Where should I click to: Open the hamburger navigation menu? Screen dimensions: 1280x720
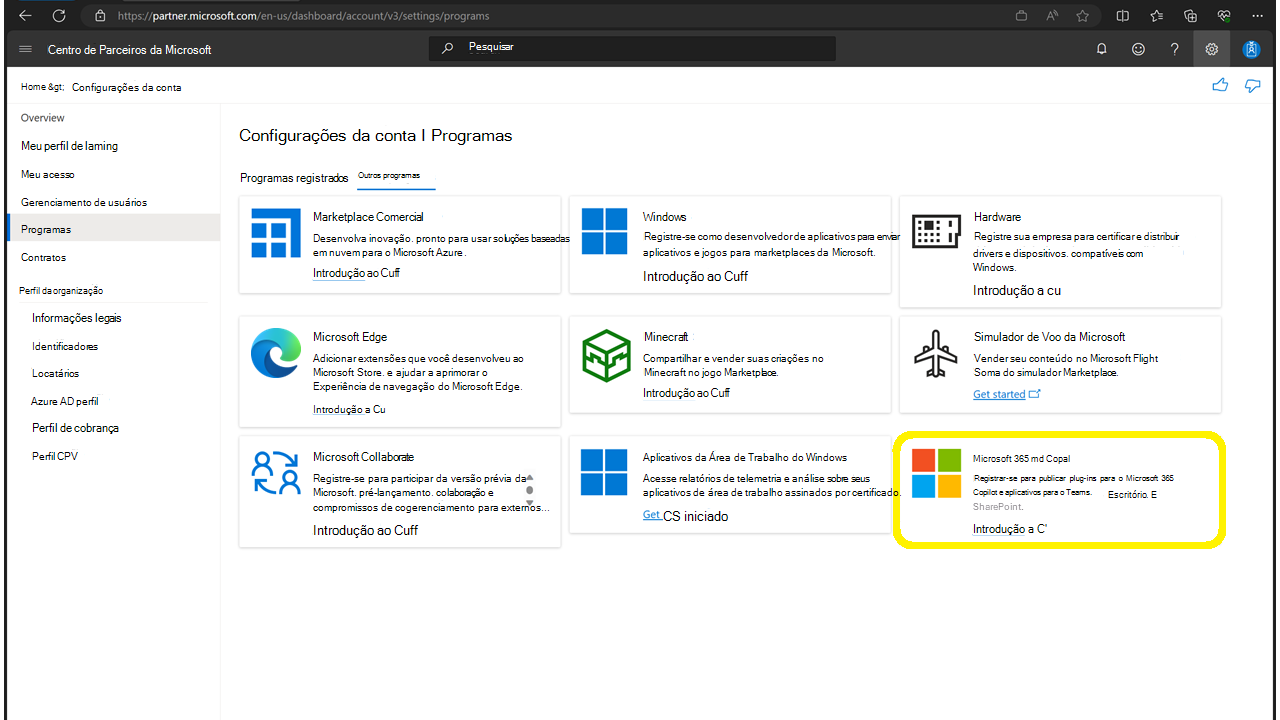point(25,49)
